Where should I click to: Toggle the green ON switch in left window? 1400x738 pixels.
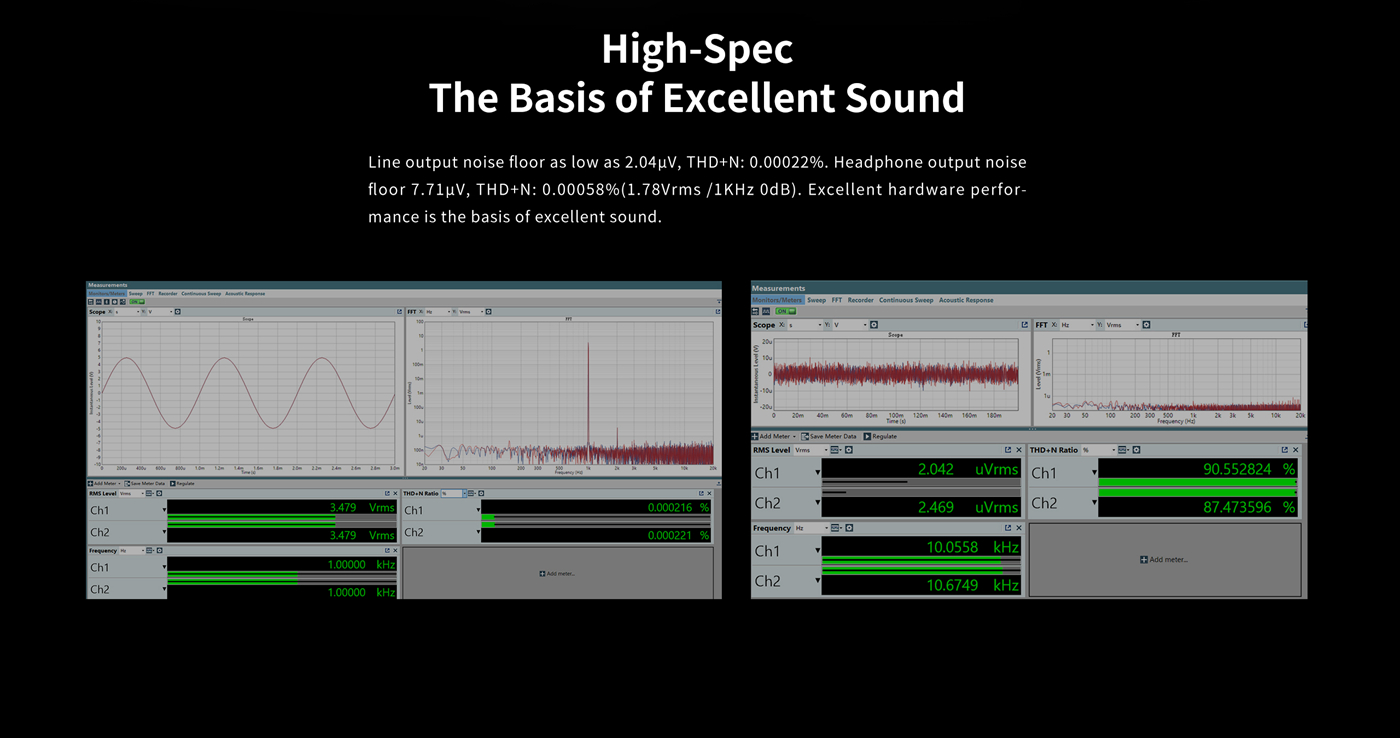click(135, 301)
